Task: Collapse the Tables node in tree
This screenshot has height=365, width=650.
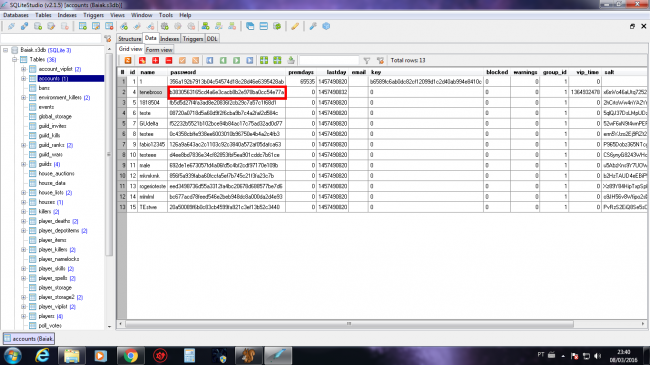Action: [15, 60]
